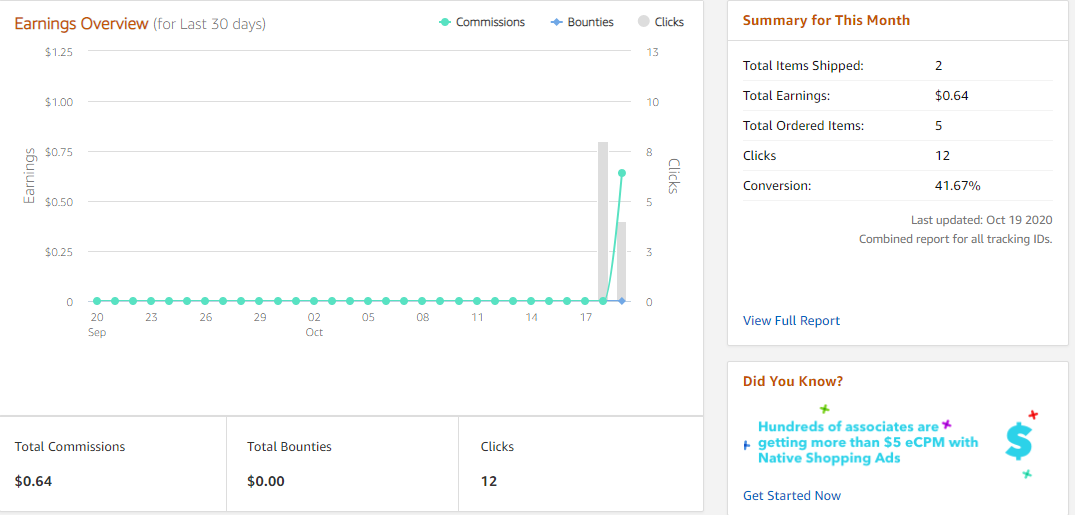
Task: Open the View Full Report link
Action: (791, 320)
